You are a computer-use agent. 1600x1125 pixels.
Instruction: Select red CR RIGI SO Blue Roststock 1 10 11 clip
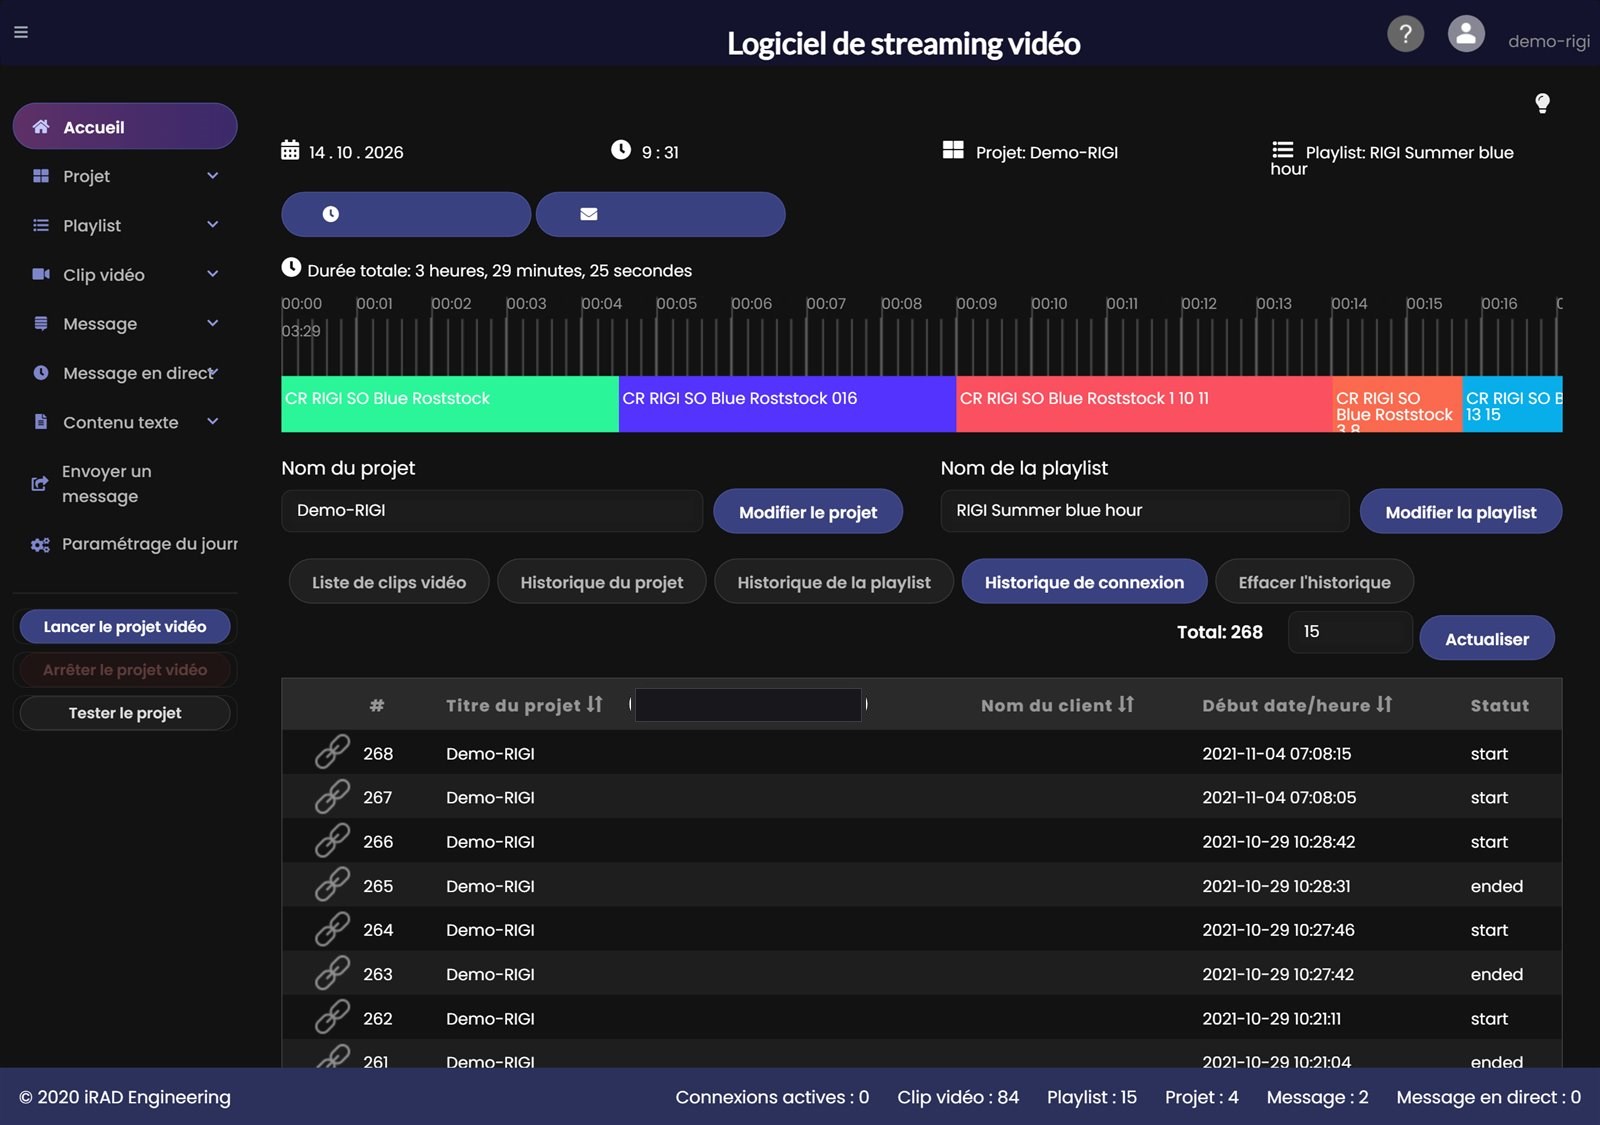pos(1144,404)
